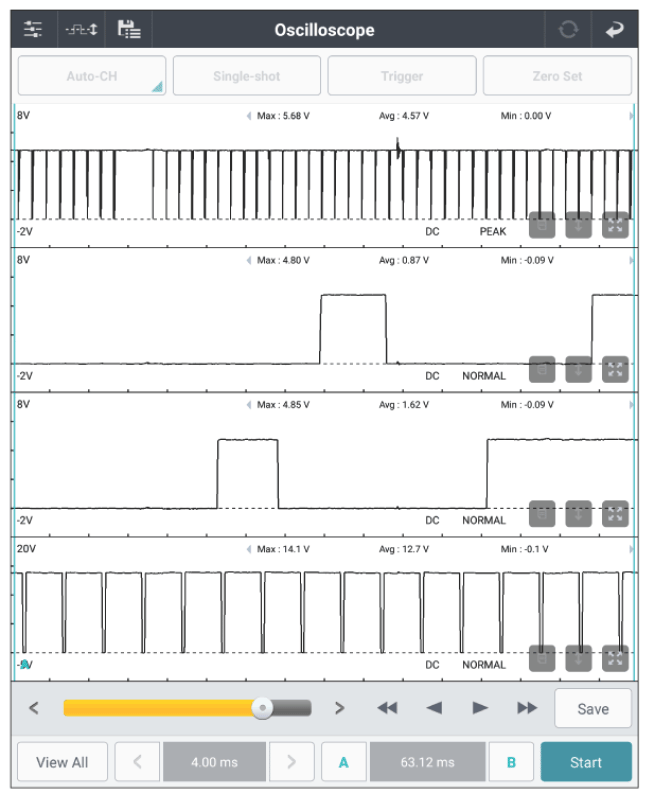Tap channel 4 move-down arrow icon
Screen dimensions: 649x798
pyautogui.click(x=579, y=659)
